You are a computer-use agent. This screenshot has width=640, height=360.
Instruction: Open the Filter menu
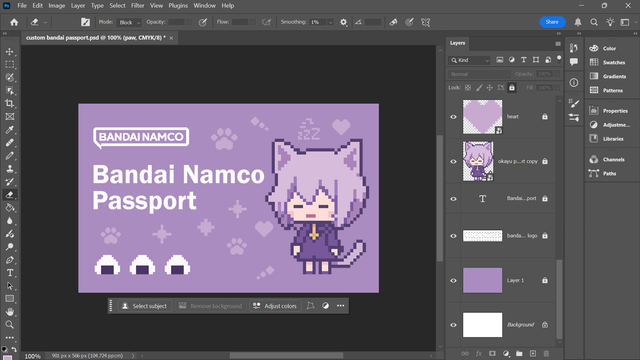pos(138,6)
